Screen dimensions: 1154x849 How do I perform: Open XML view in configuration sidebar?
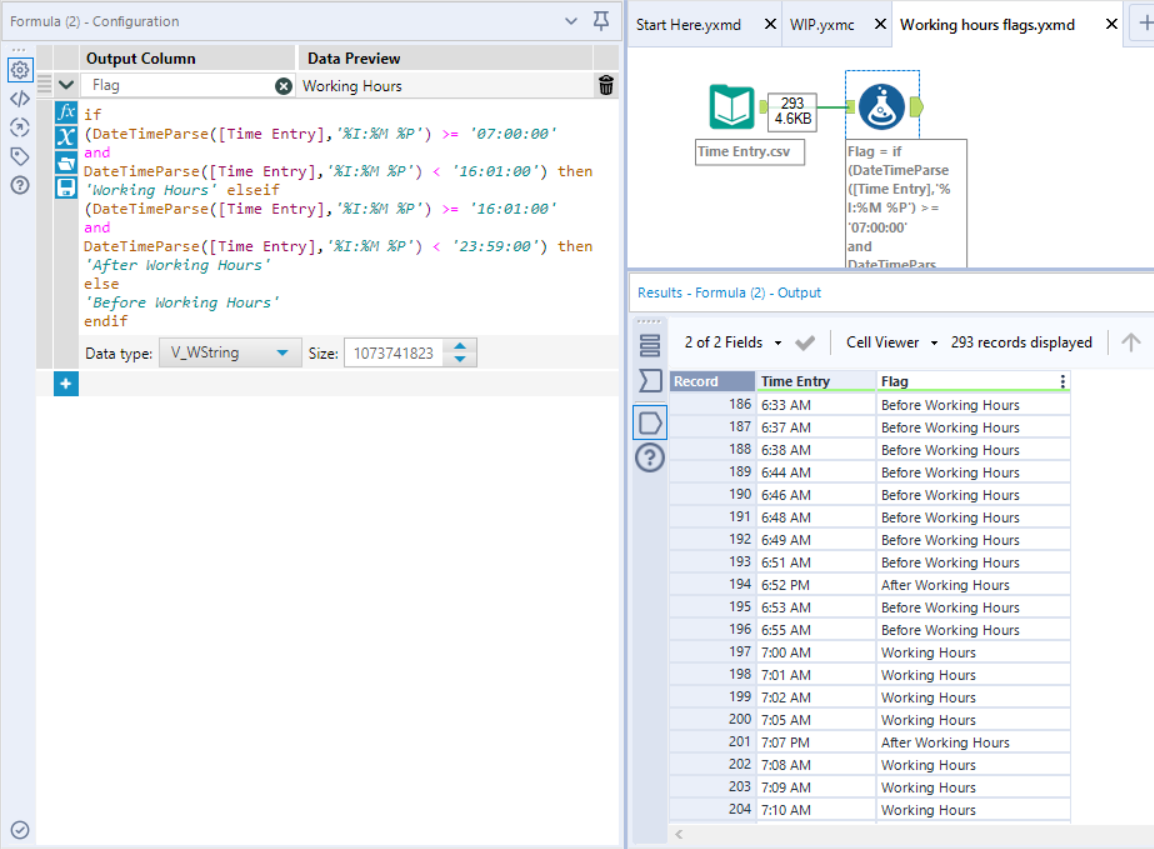pyautogui.click(x=19, y=98)
